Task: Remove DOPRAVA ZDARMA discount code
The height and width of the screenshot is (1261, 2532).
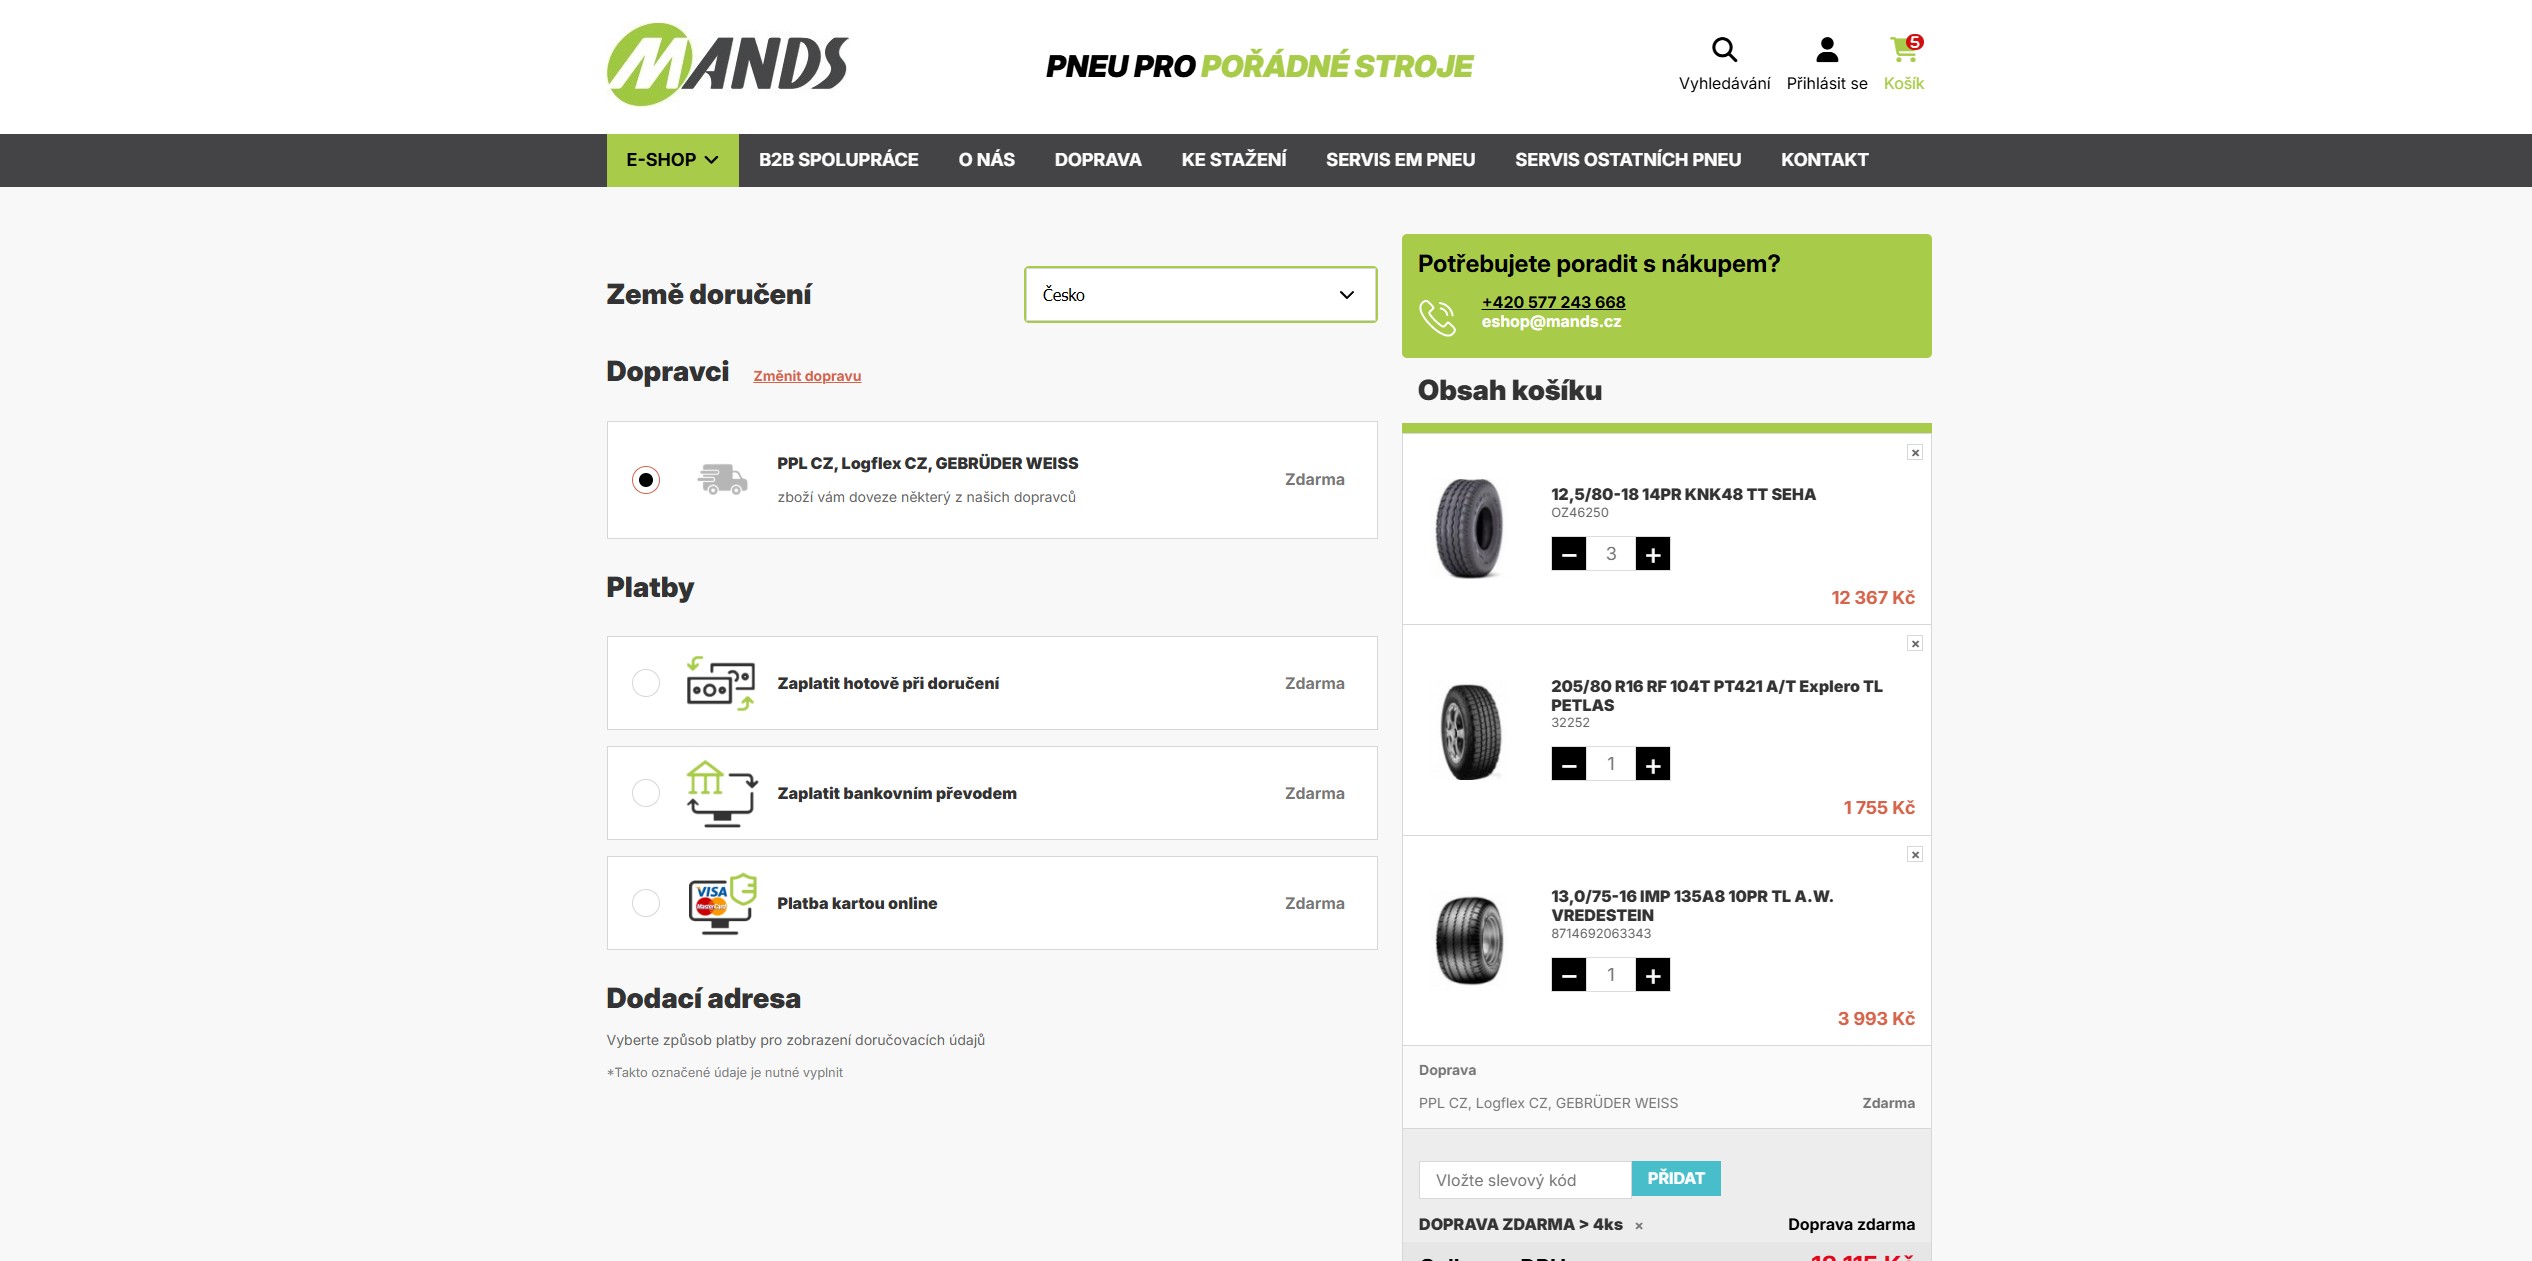Action: pos(1639,1226)
